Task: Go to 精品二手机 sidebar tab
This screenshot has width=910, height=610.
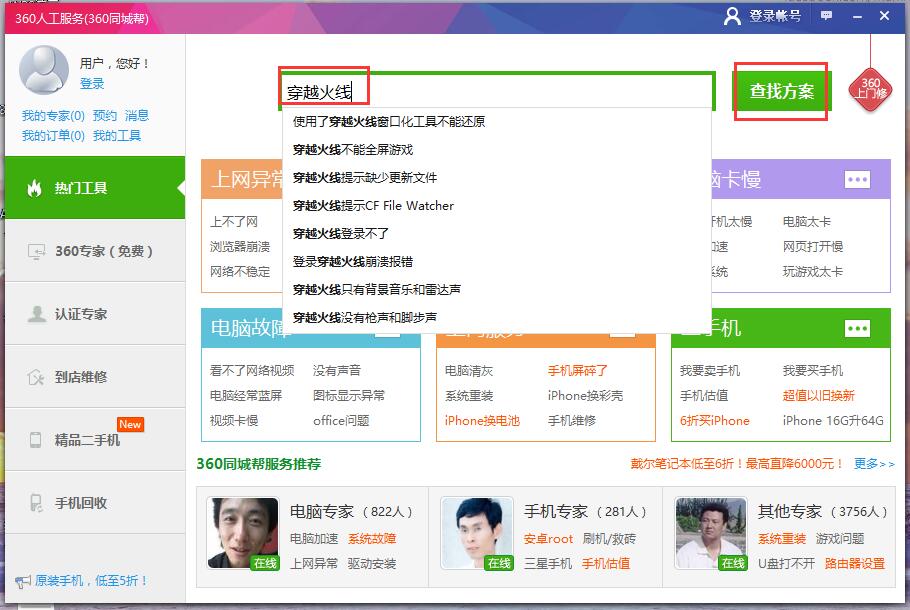Action: [x=95, y=439]
